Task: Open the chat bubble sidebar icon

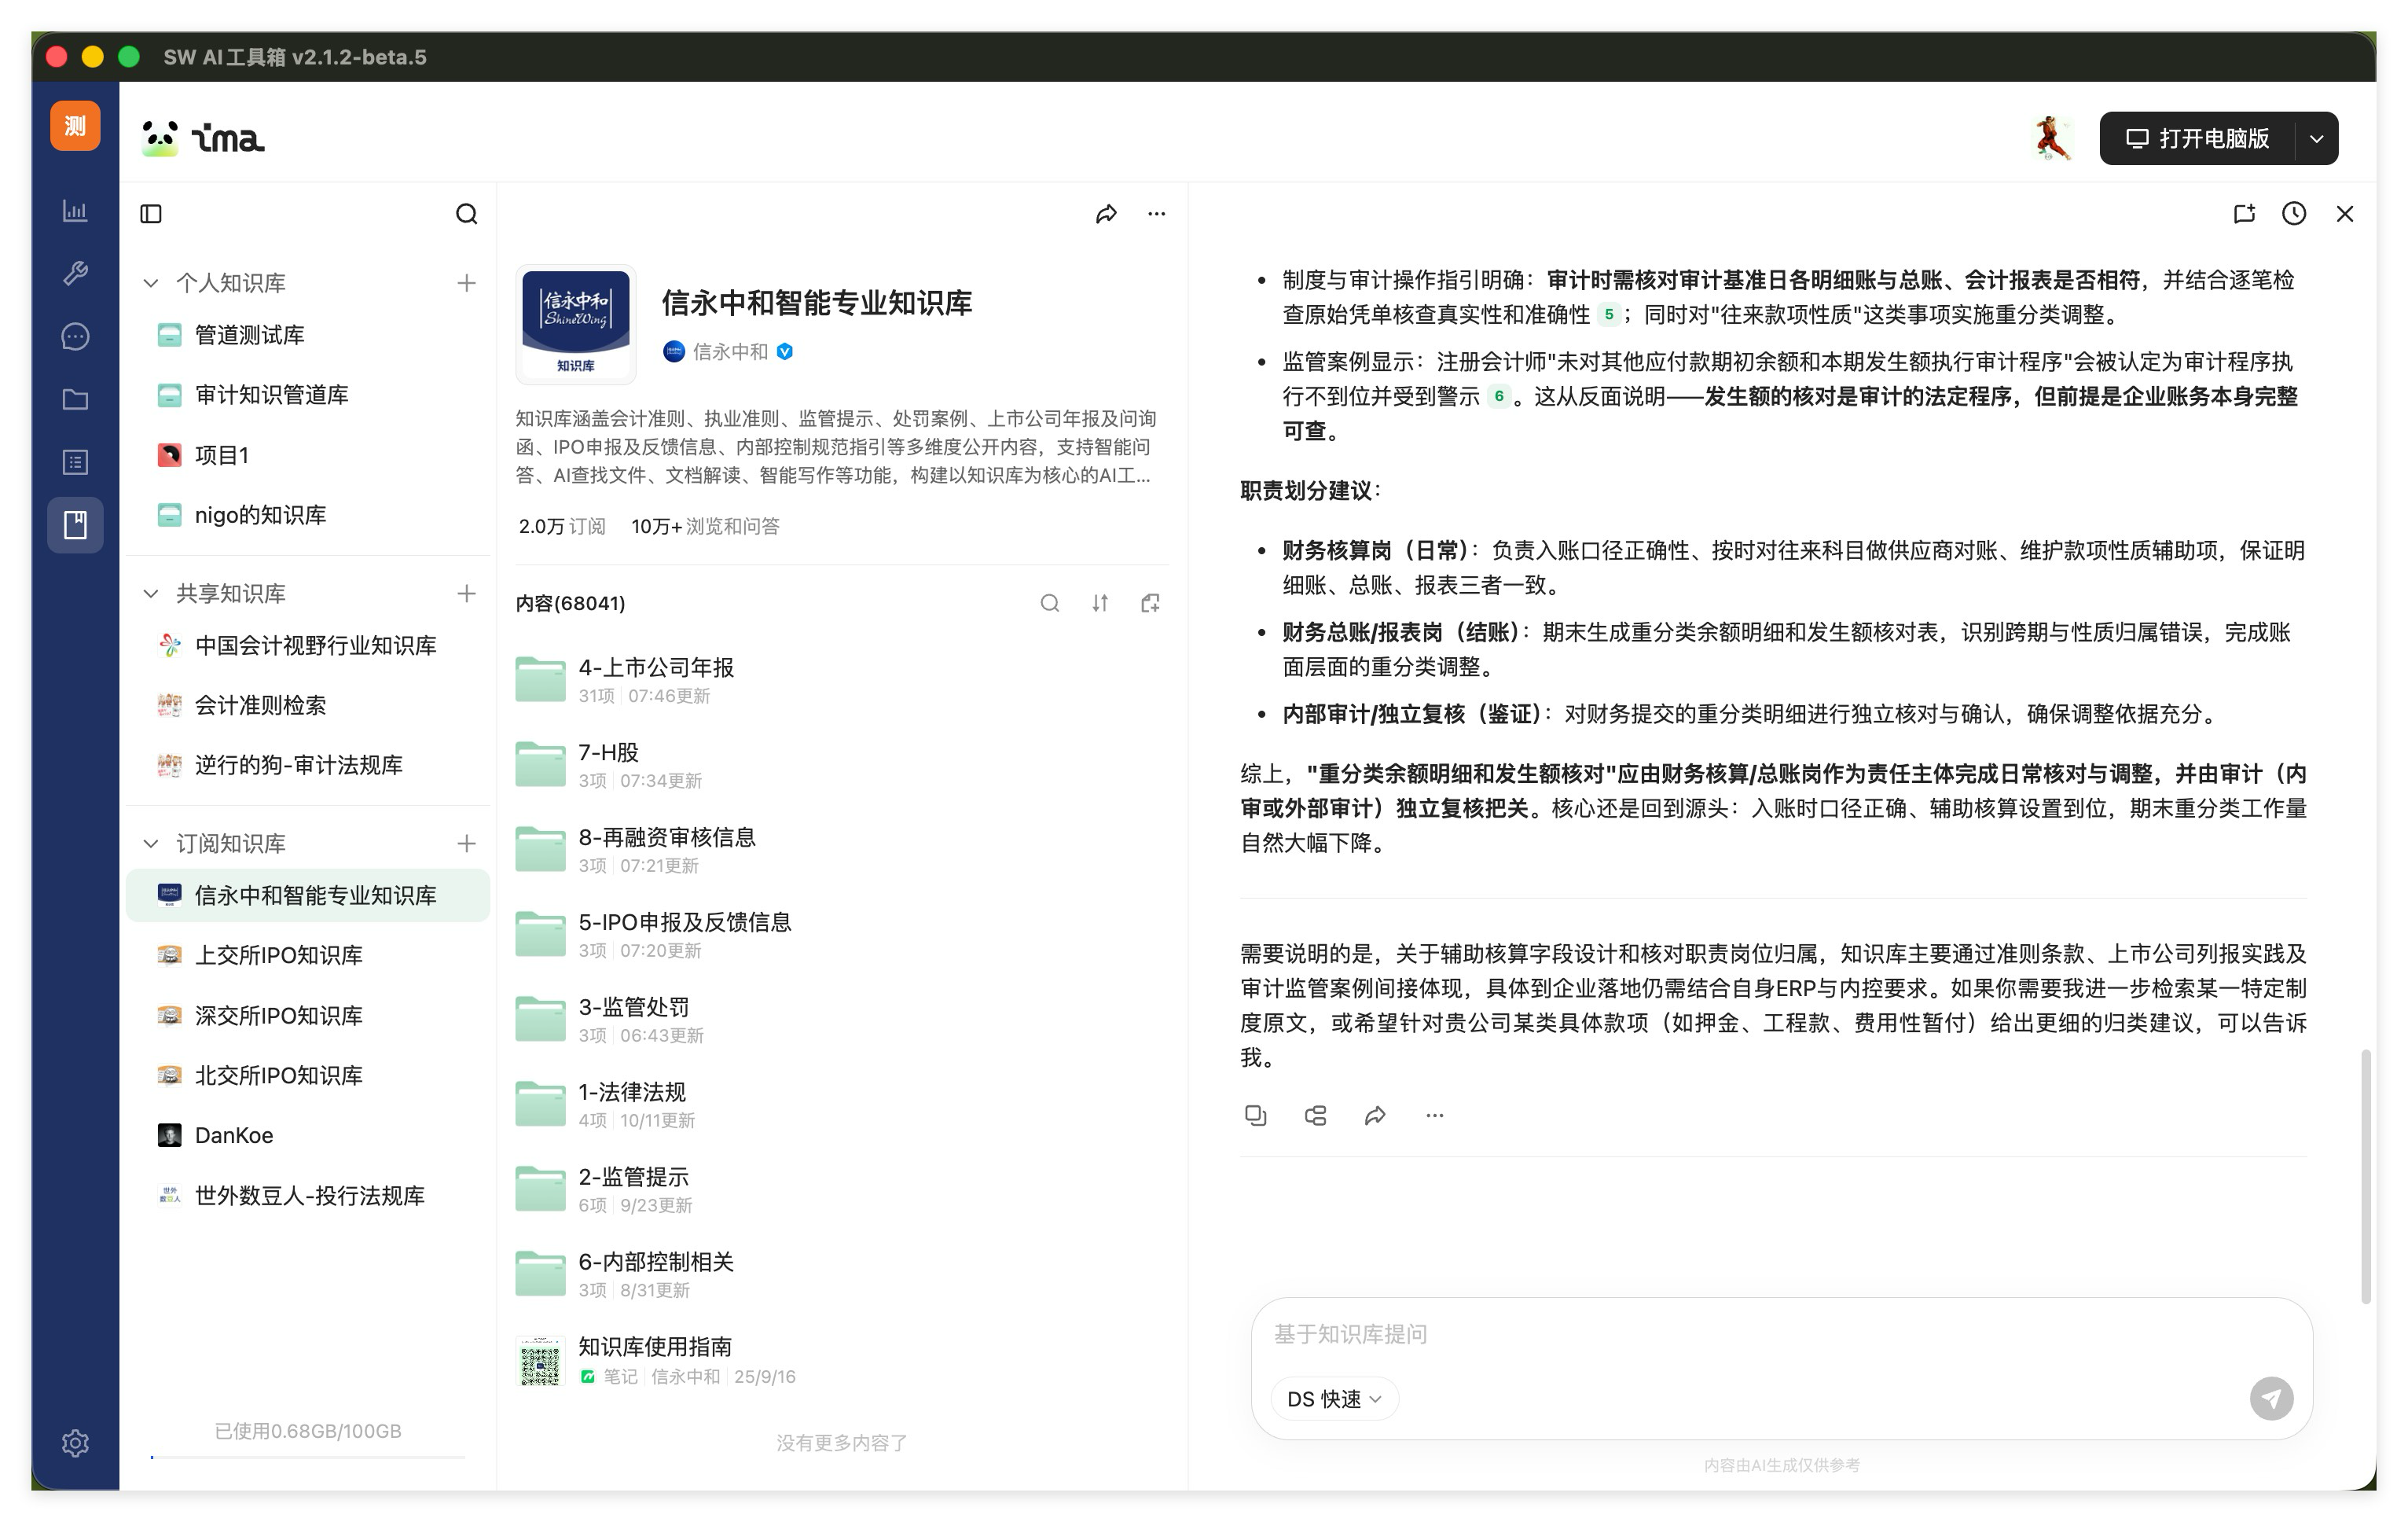Action: tap(75, 336)
